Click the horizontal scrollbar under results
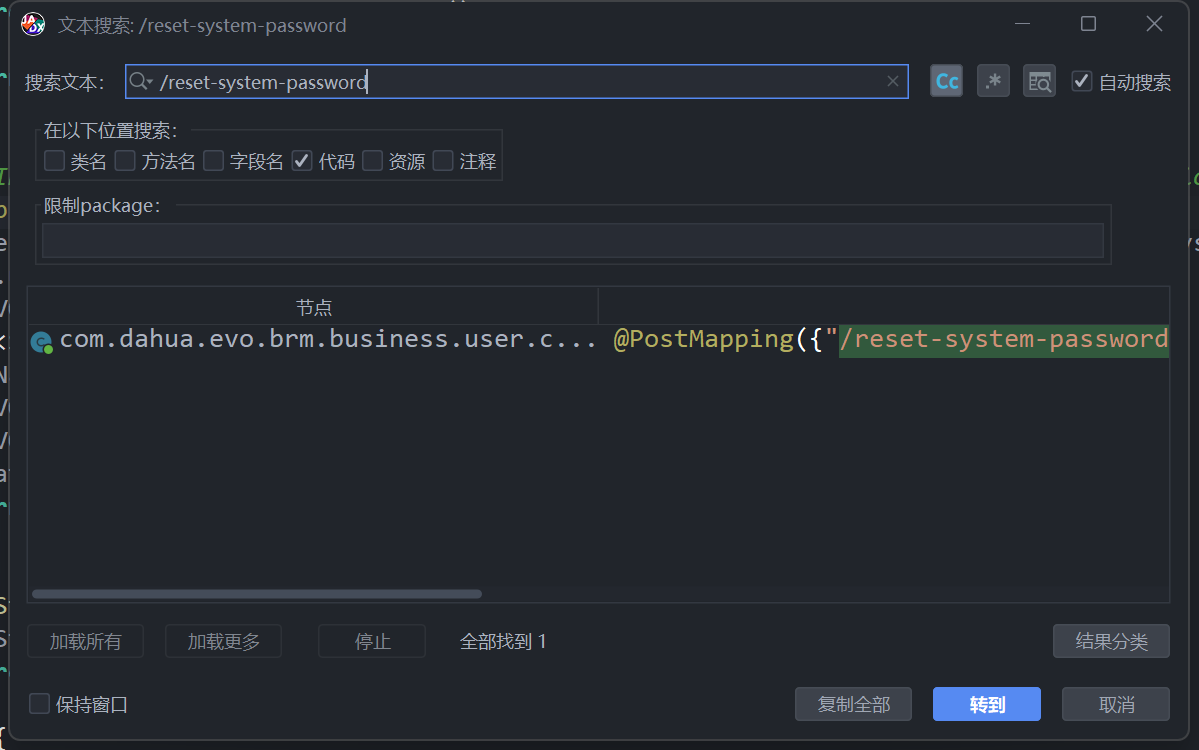 coord(257,594)
